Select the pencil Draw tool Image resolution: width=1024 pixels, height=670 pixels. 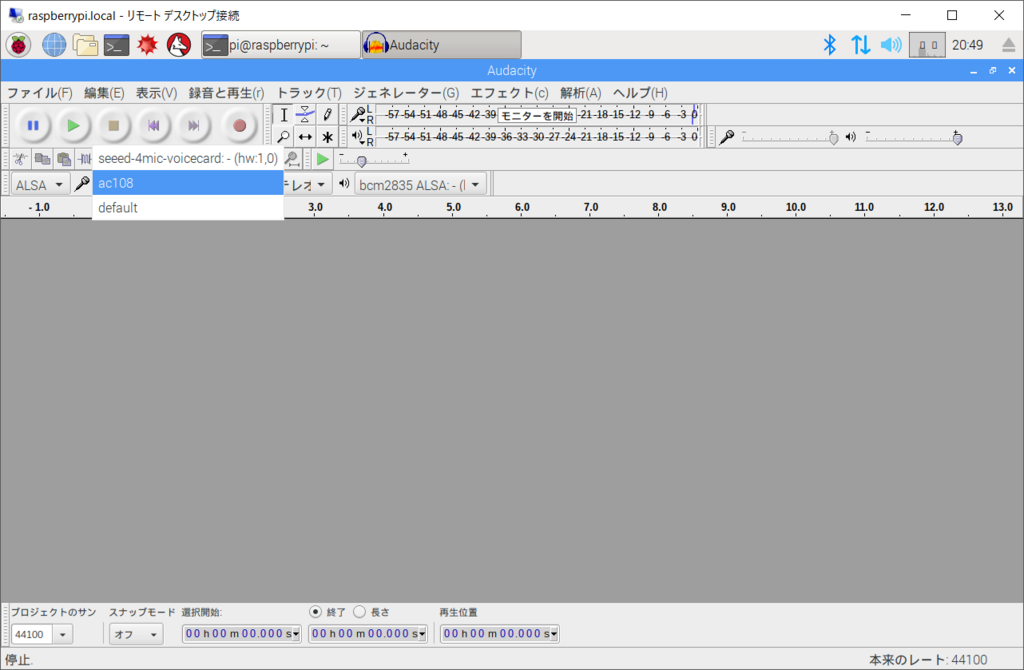coord(327,115)
